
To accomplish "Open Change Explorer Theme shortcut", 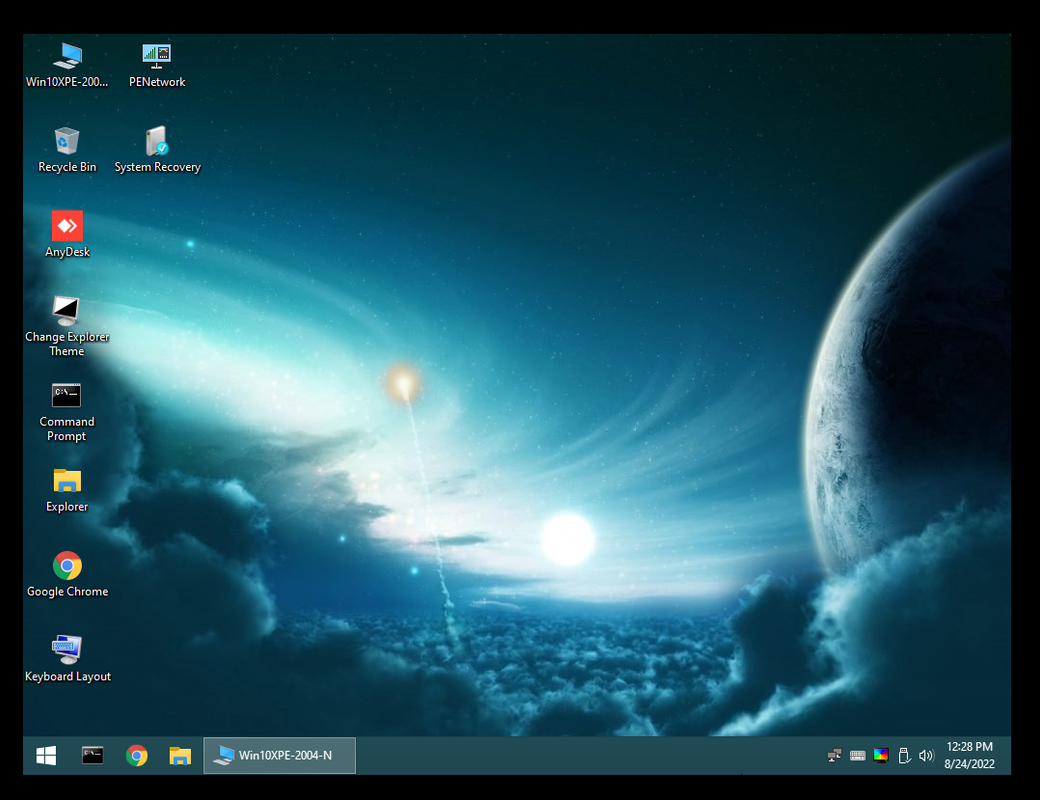I will [x=67, y=326].
